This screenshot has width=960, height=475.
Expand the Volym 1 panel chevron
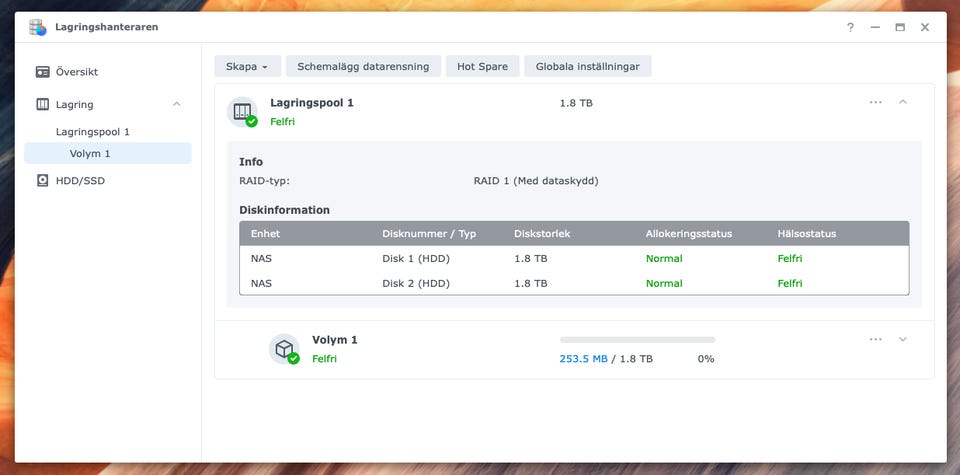click(x=903, y=339)
